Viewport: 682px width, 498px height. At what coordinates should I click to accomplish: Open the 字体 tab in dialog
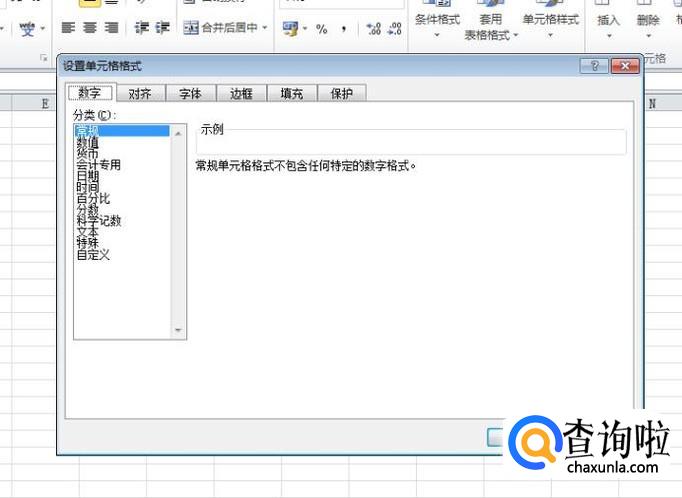(190, 94)
